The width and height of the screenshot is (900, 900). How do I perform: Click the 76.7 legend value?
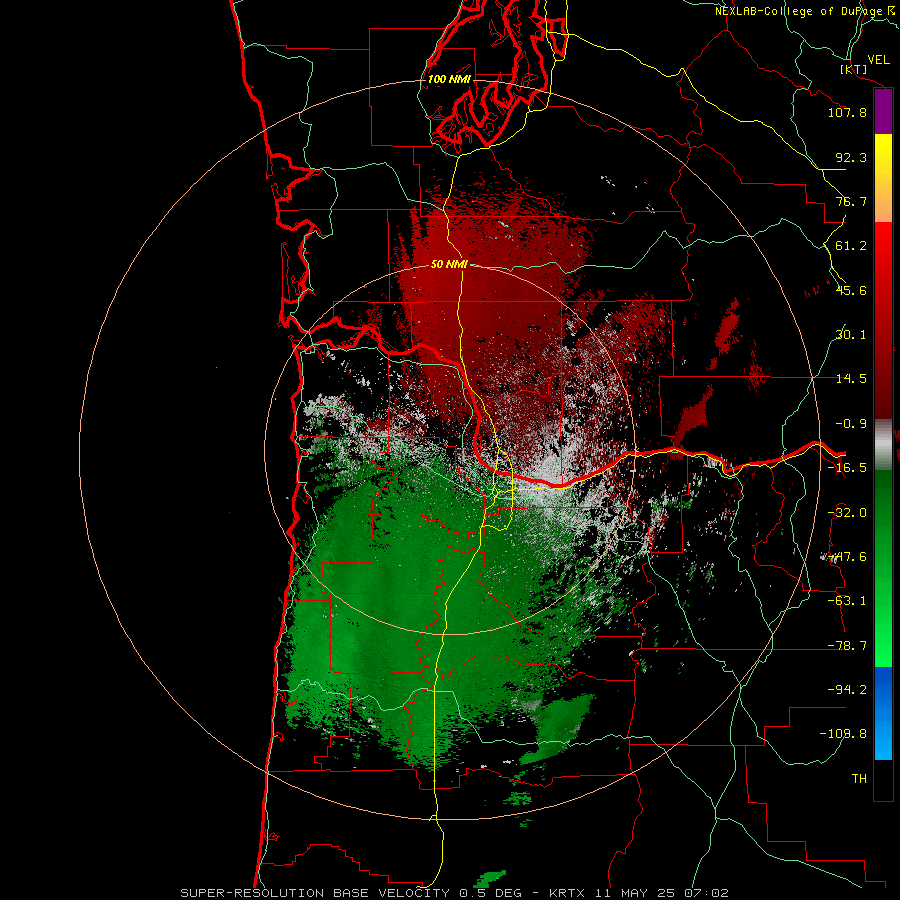[851, 201]
